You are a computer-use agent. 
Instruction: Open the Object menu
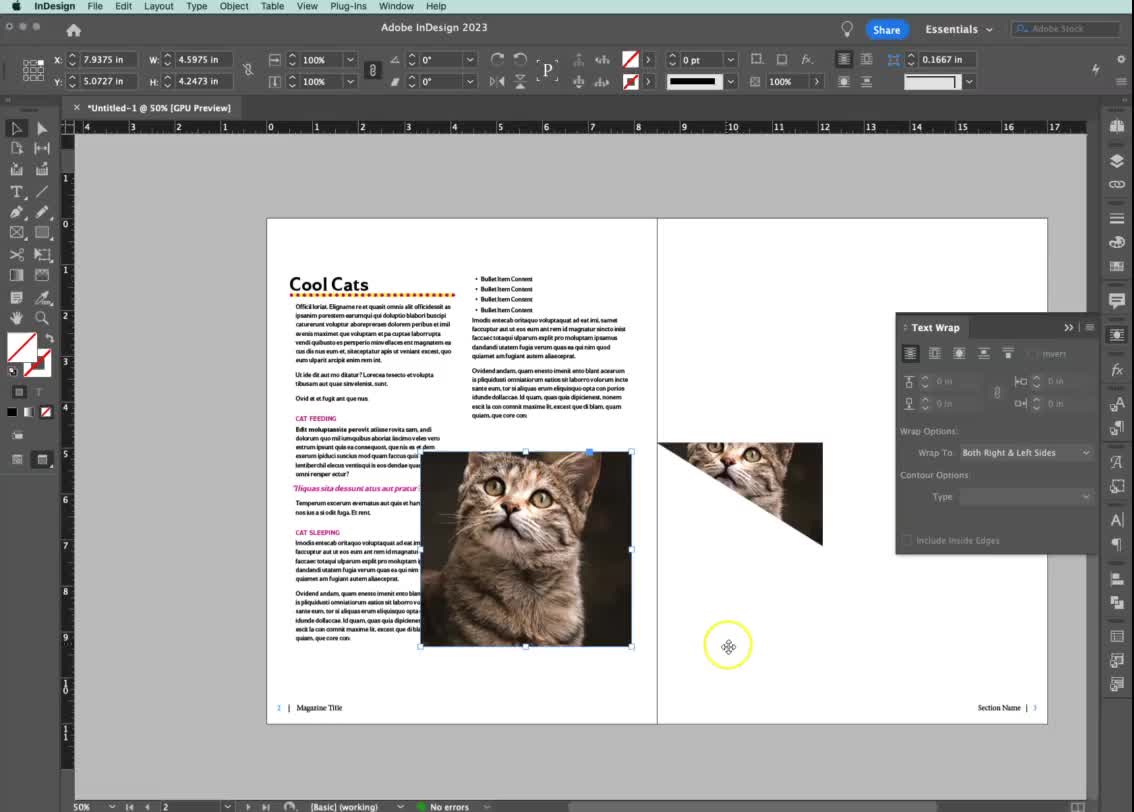click(x=233, y=7)
